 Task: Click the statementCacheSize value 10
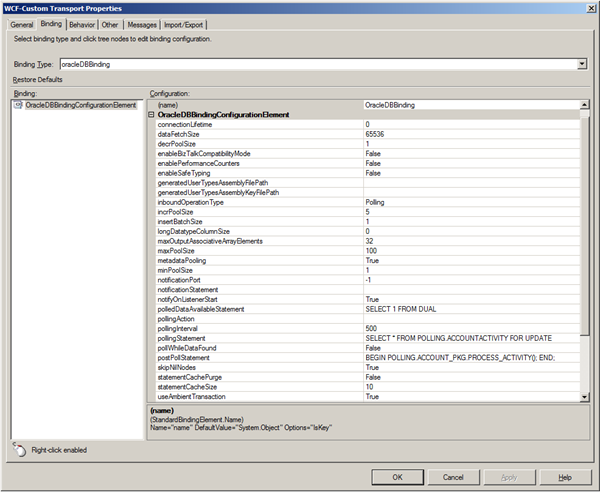point(471,387)
